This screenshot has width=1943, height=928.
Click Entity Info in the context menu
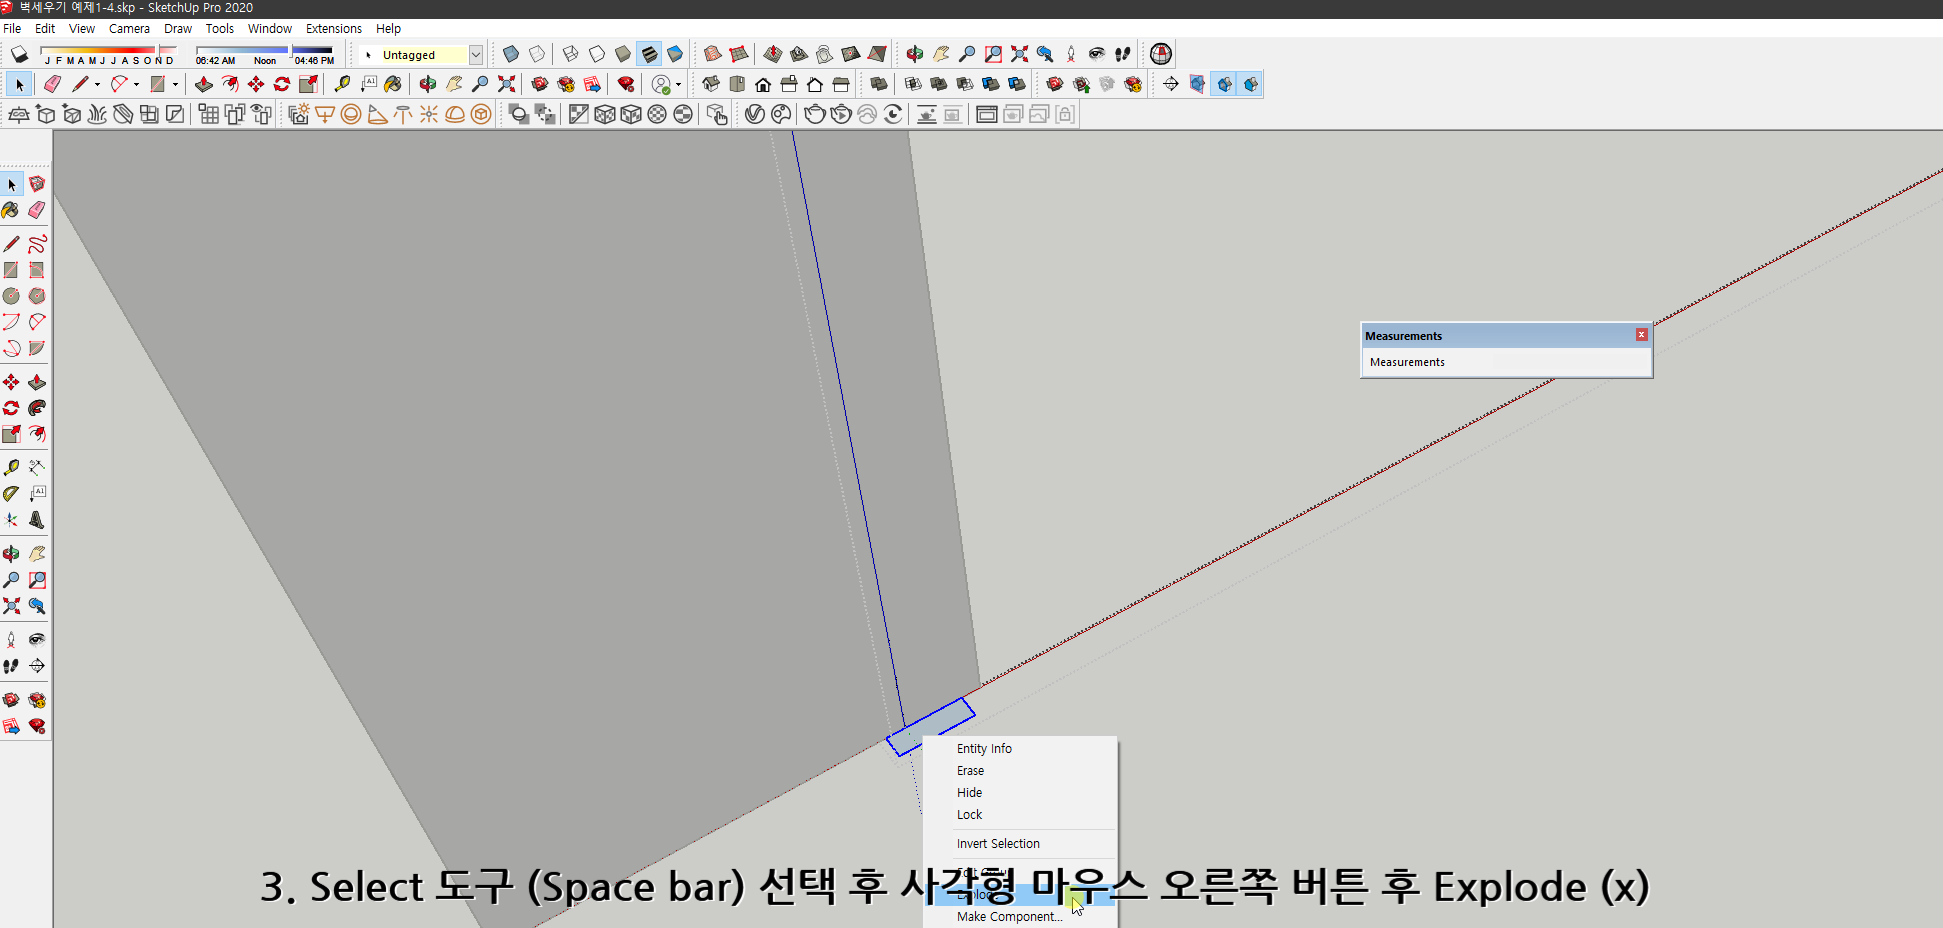984,748
